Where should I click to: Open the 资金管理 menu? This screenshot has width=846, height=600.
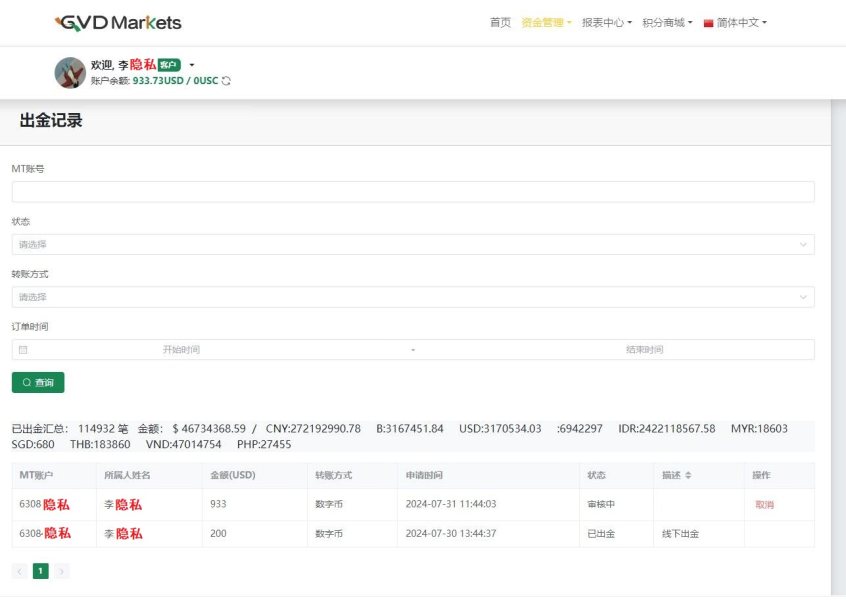tap(545, 23)
